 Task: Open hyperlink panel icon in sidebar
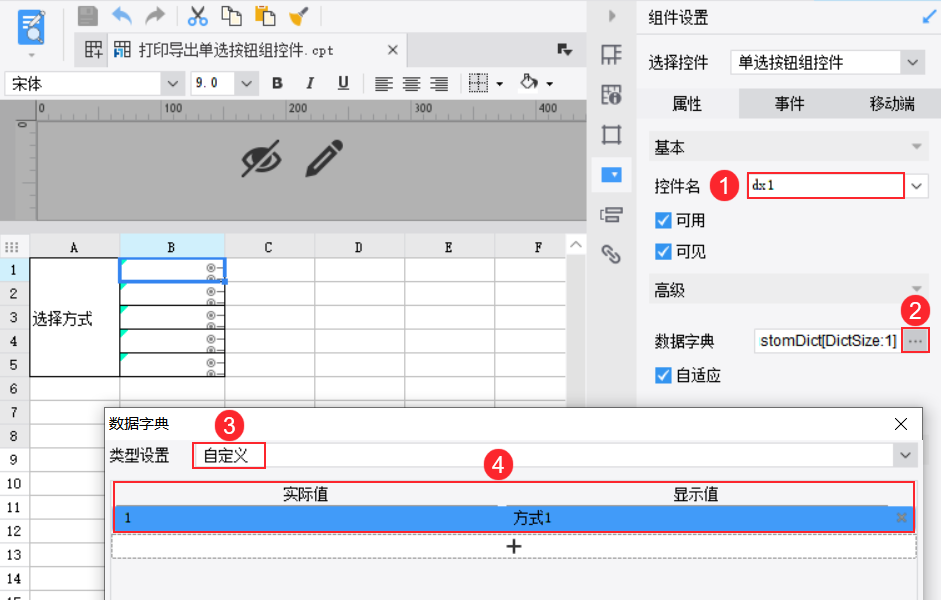[611, 254]
